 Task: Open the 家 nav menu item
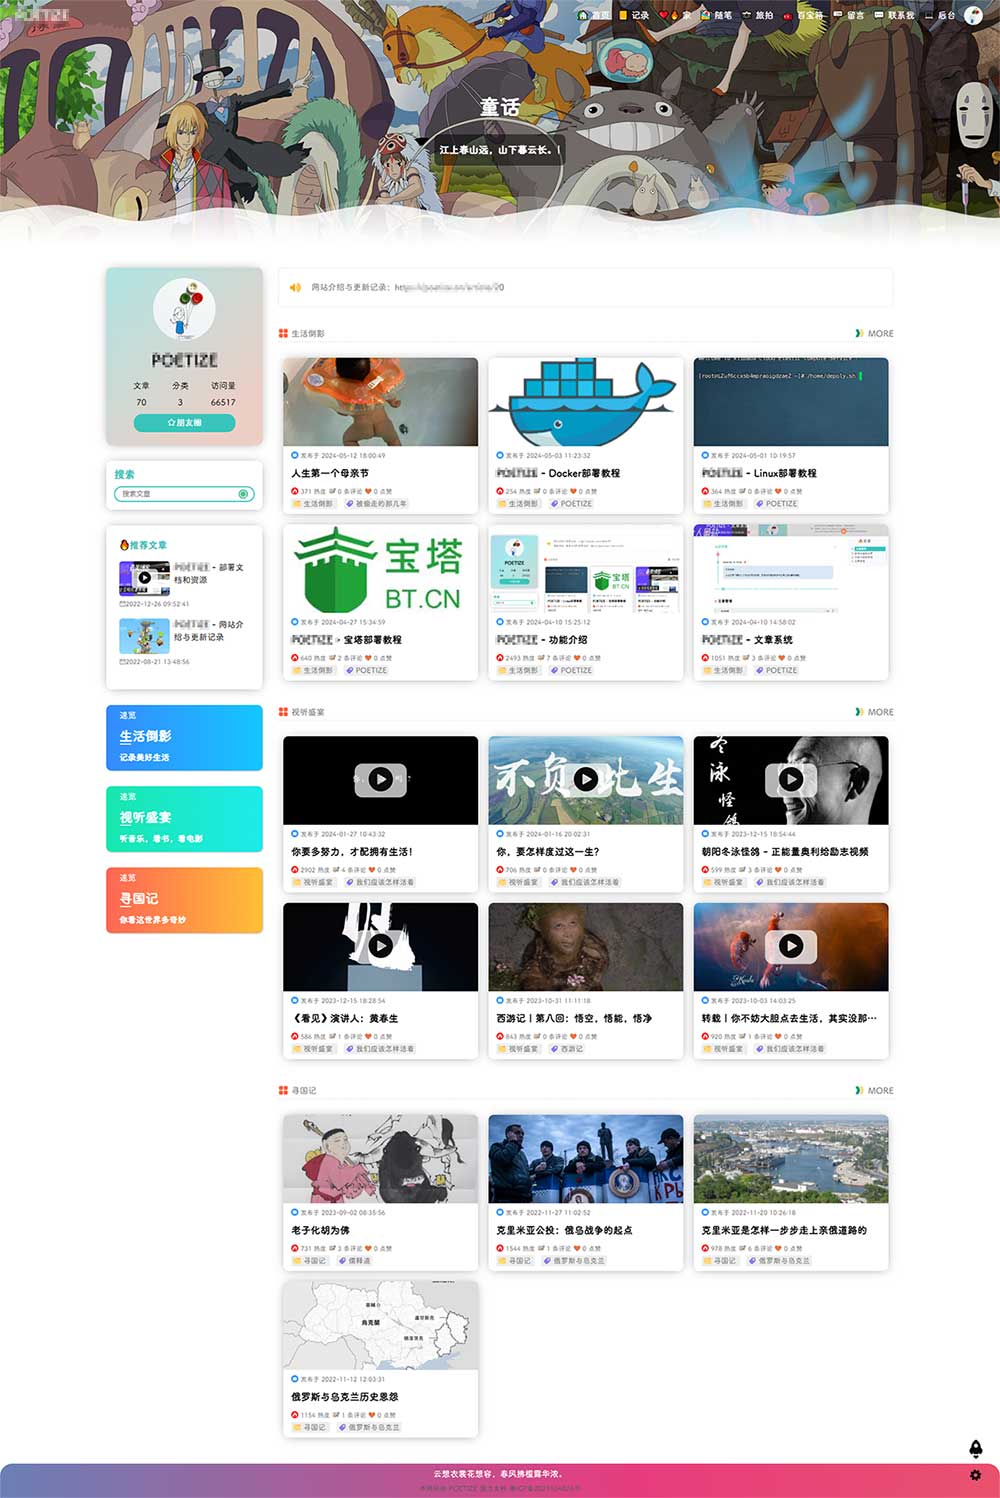[x=675, y=15]
